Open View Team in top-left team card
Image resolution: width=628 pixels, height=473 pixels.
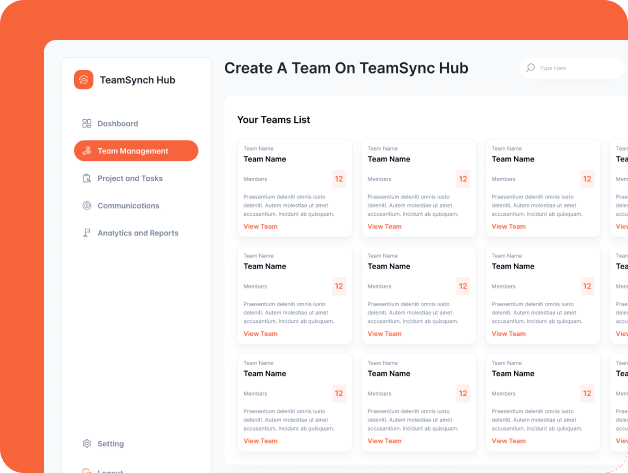pos(260,226)
